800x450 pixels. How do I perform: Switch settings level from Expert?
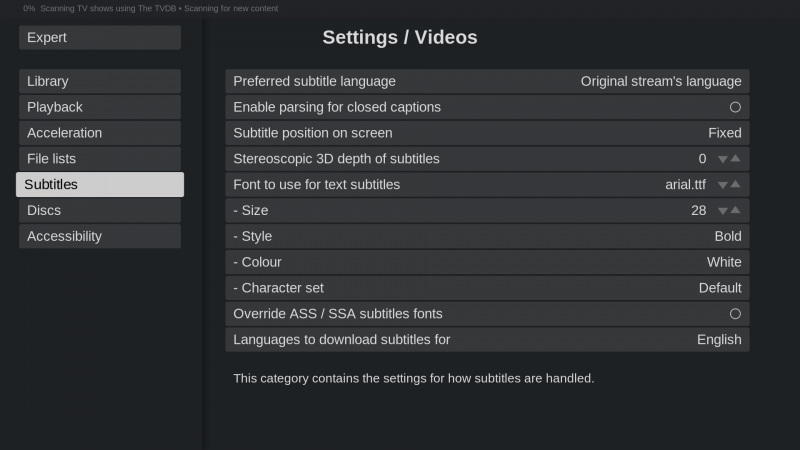point(100,38)
